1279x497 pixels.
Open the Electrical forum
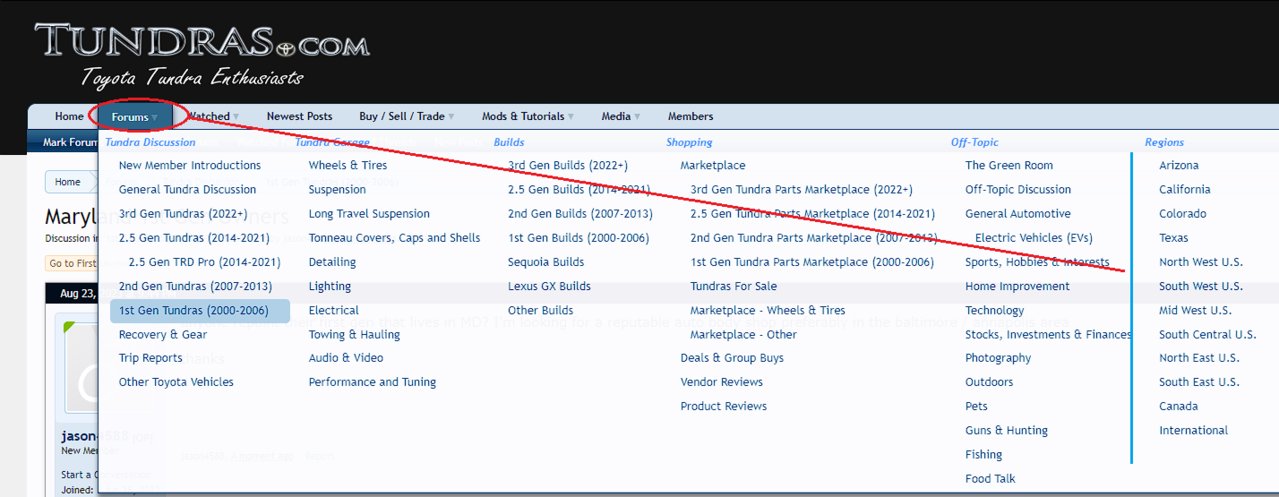click(x=334, y=311)
